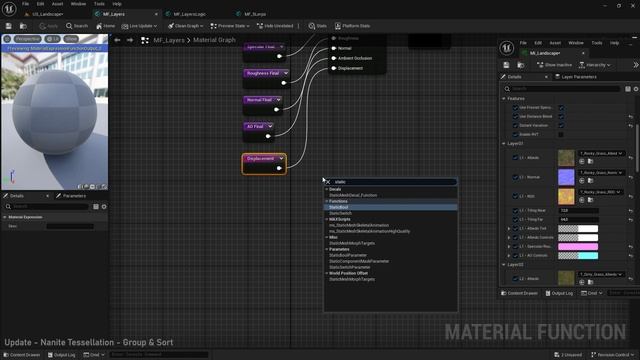The image size is (640, 360).
Task: Switch to the left Parameters tab
Action: coord(71,196)
